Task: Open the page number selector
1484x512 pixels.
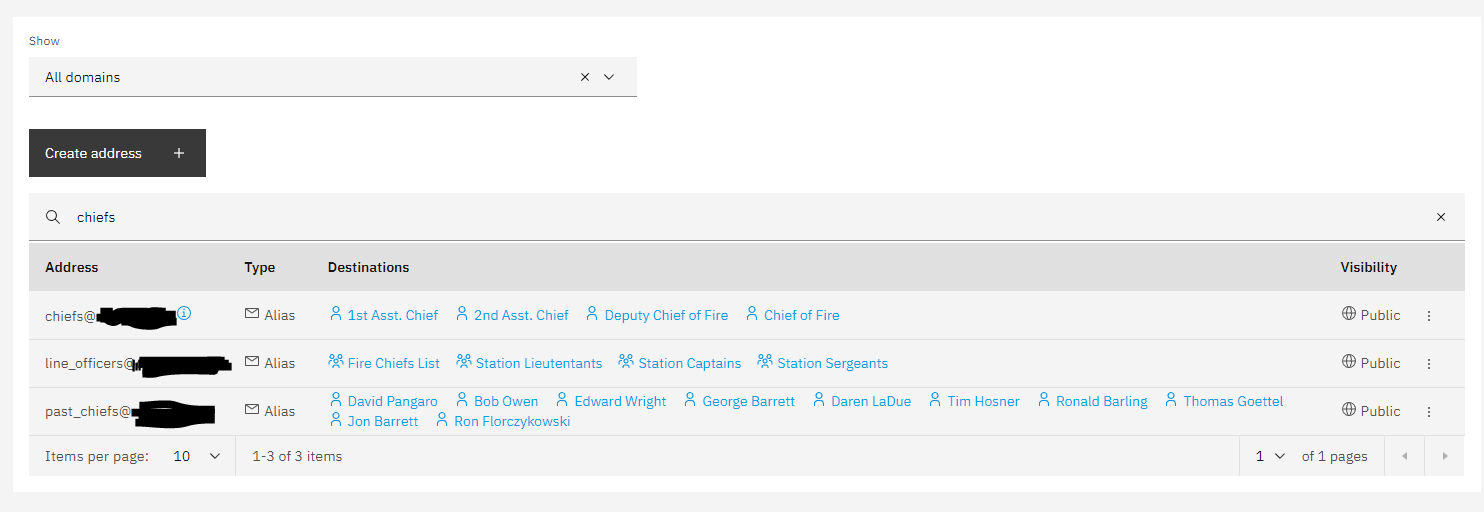Action: point(1269,456)
